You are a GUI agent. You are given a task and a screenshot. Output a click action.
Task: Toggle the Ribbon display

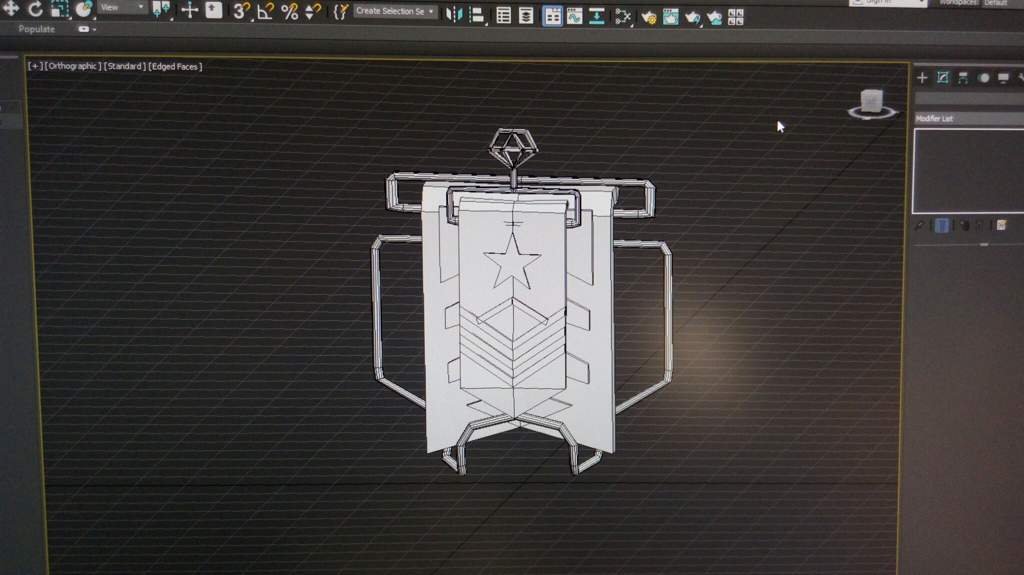point(552,16)
